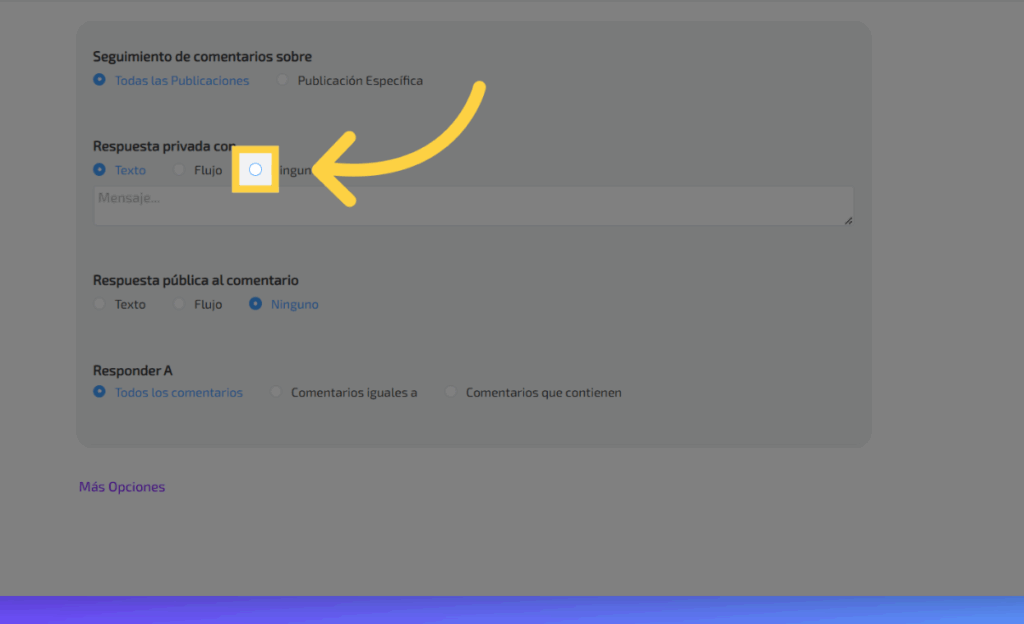
Task: Select the 'Todos los comentarios' radio button
Action: pyautogui.click(x=99, y=392)
